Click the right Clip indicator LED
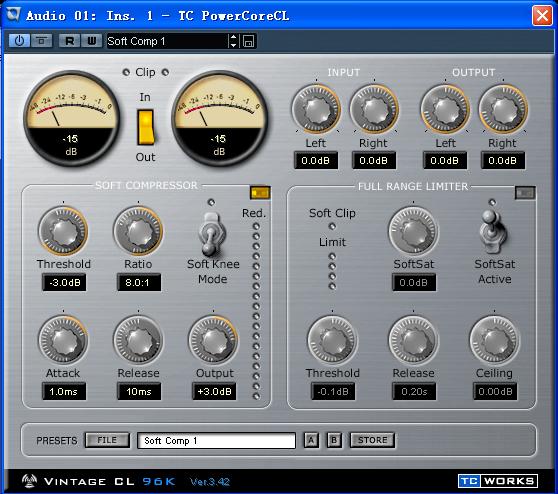 (x=165, y=72)
